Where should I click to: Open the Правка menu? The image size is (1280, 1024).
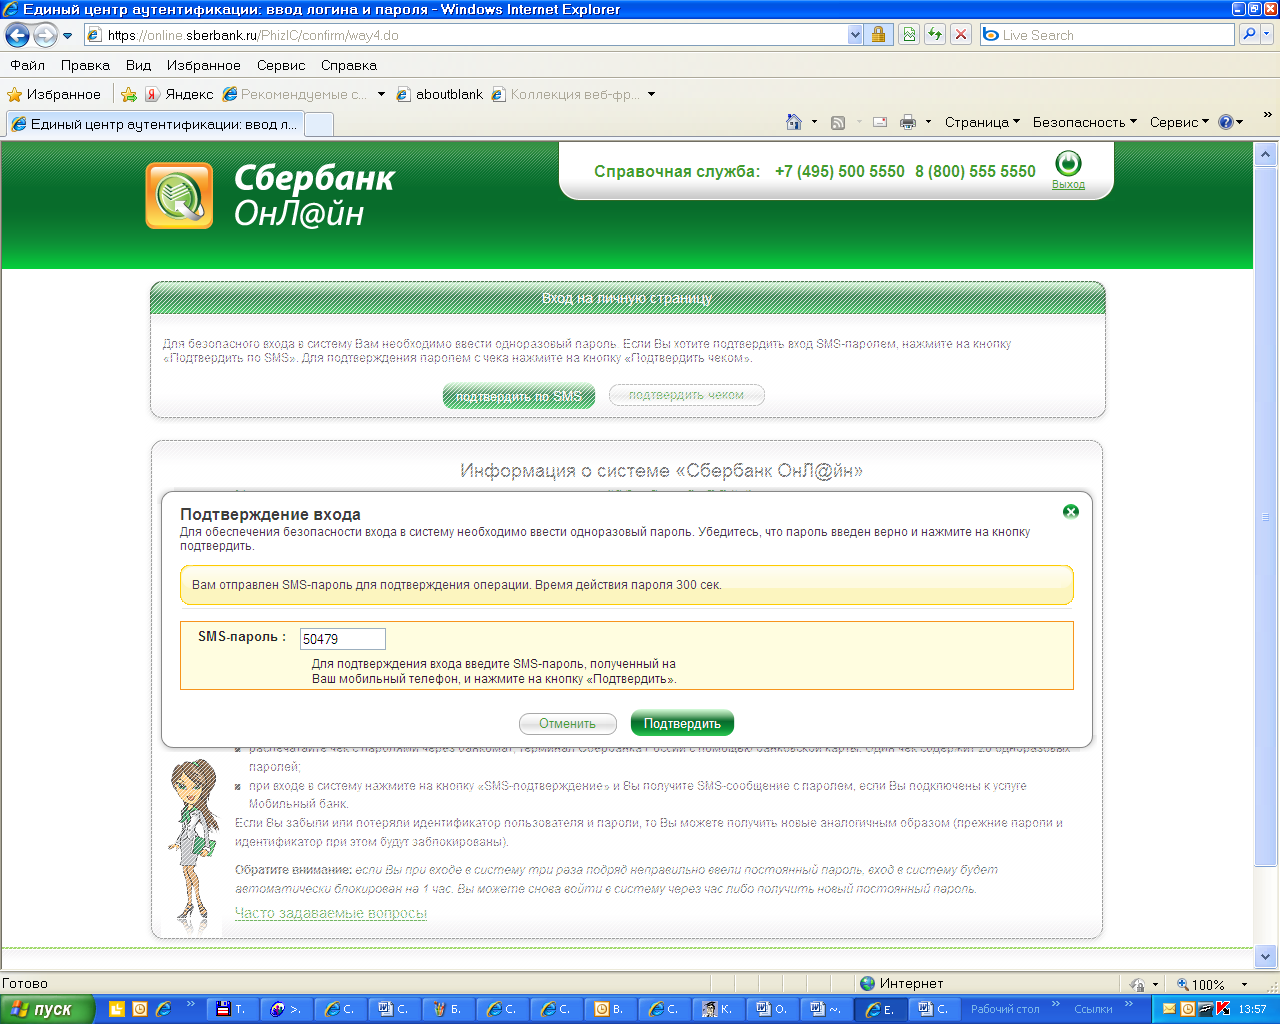point(85,65)
